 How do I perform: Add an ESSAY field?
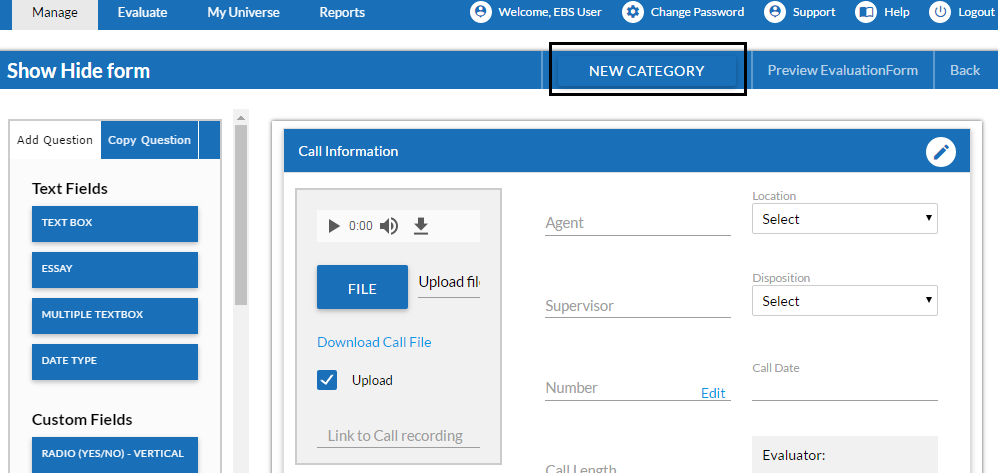tap(115, 269)
